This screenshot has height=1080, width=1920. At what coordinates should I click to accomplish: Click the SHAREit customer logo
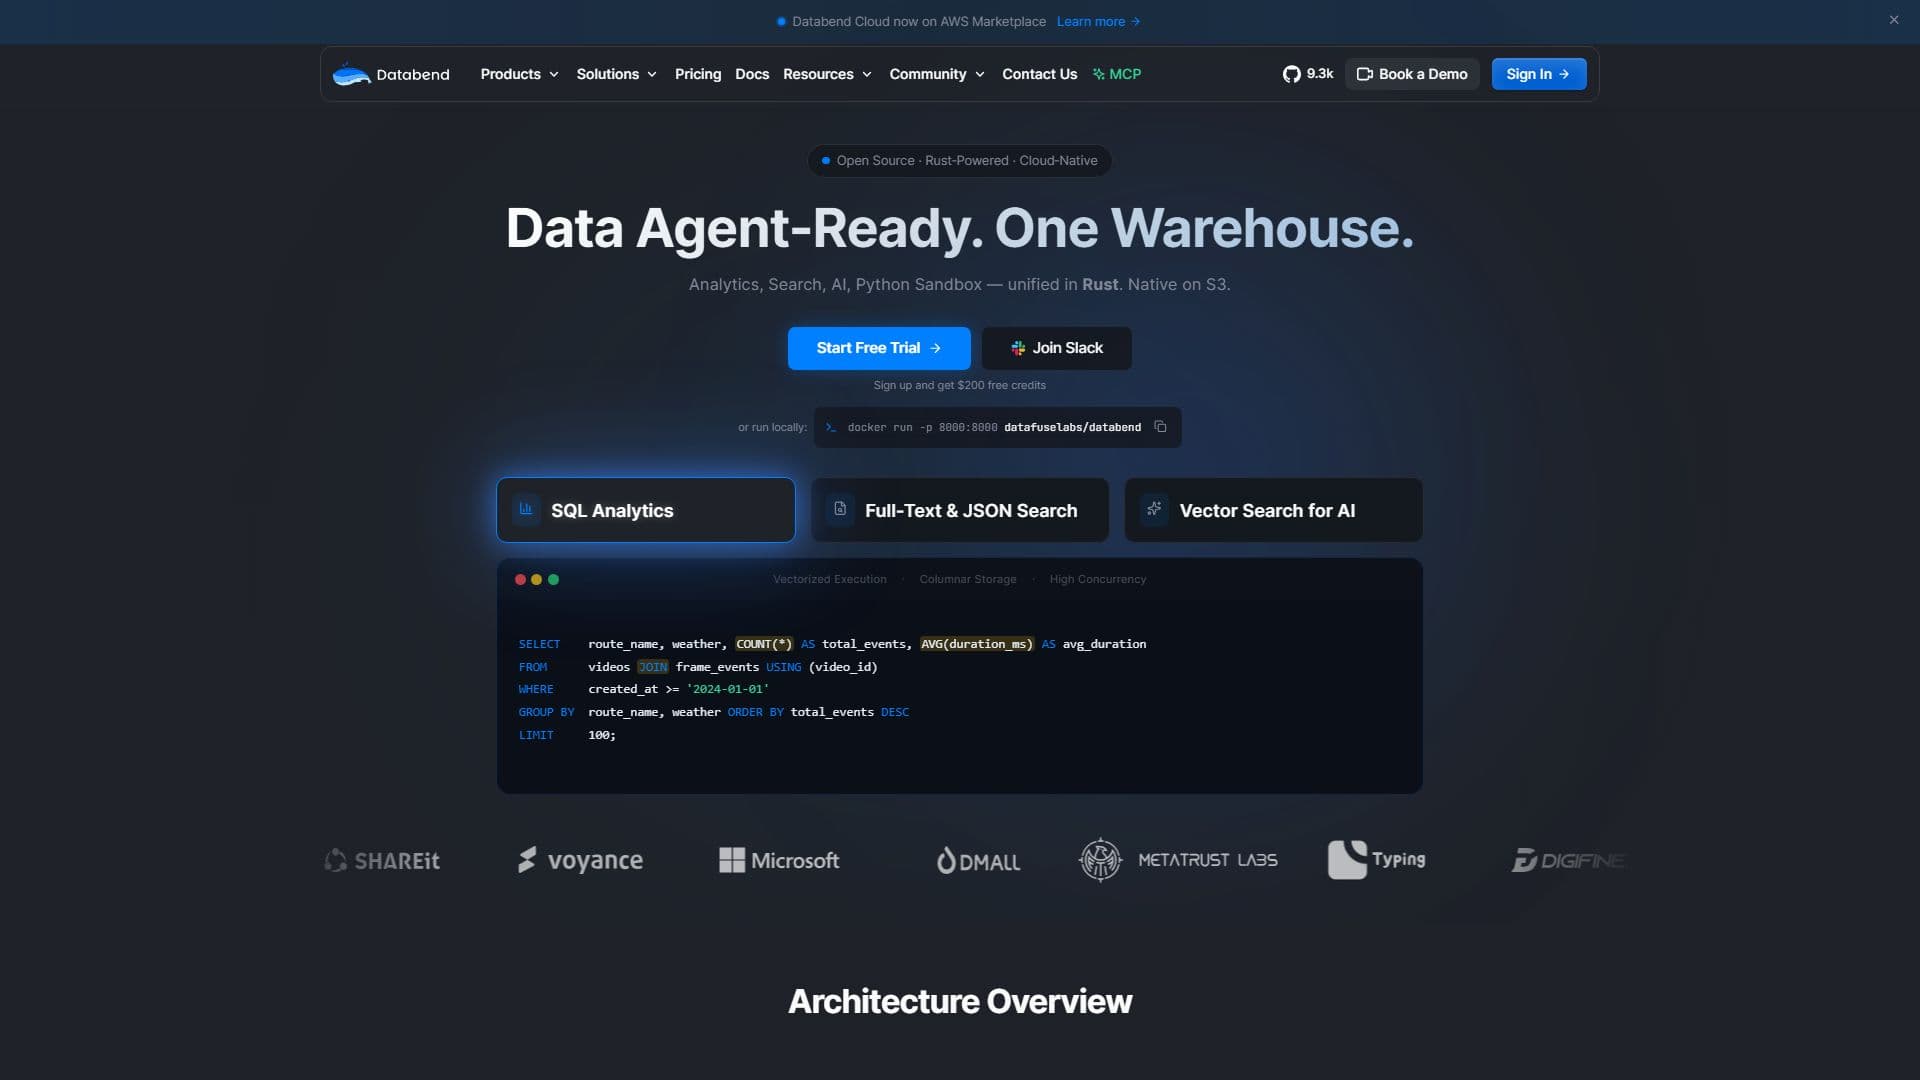click(382, 860)
